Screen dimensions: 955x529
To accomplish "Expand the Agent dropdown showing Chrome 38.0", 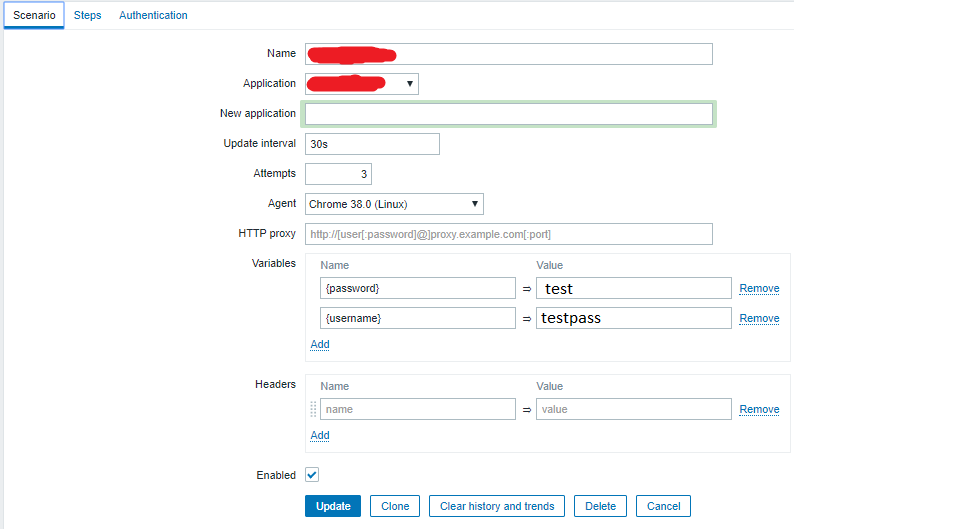I will [394, 204].
